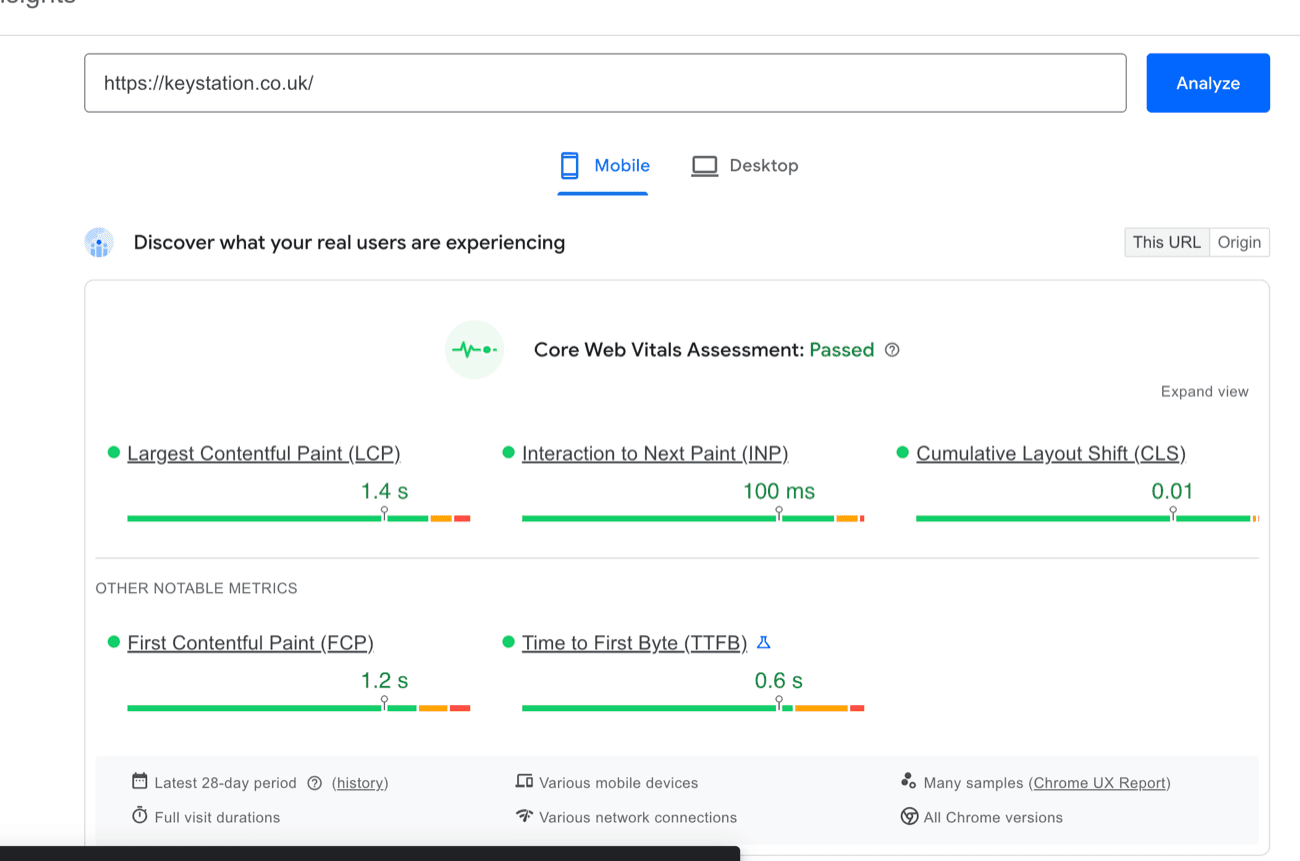Click the desktop laptop icon
Screen dimensions: 1300x861
coord(705,166)
